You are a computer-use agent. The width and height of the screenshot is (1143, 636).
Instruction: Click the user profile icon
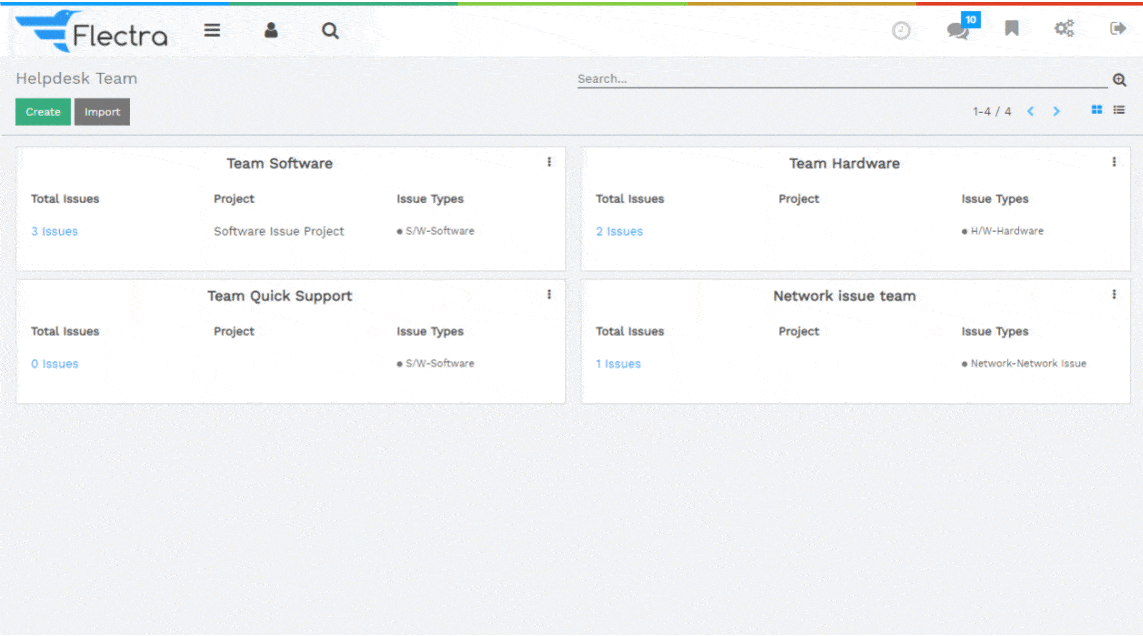pyautogui.click(x=271, y=30)
